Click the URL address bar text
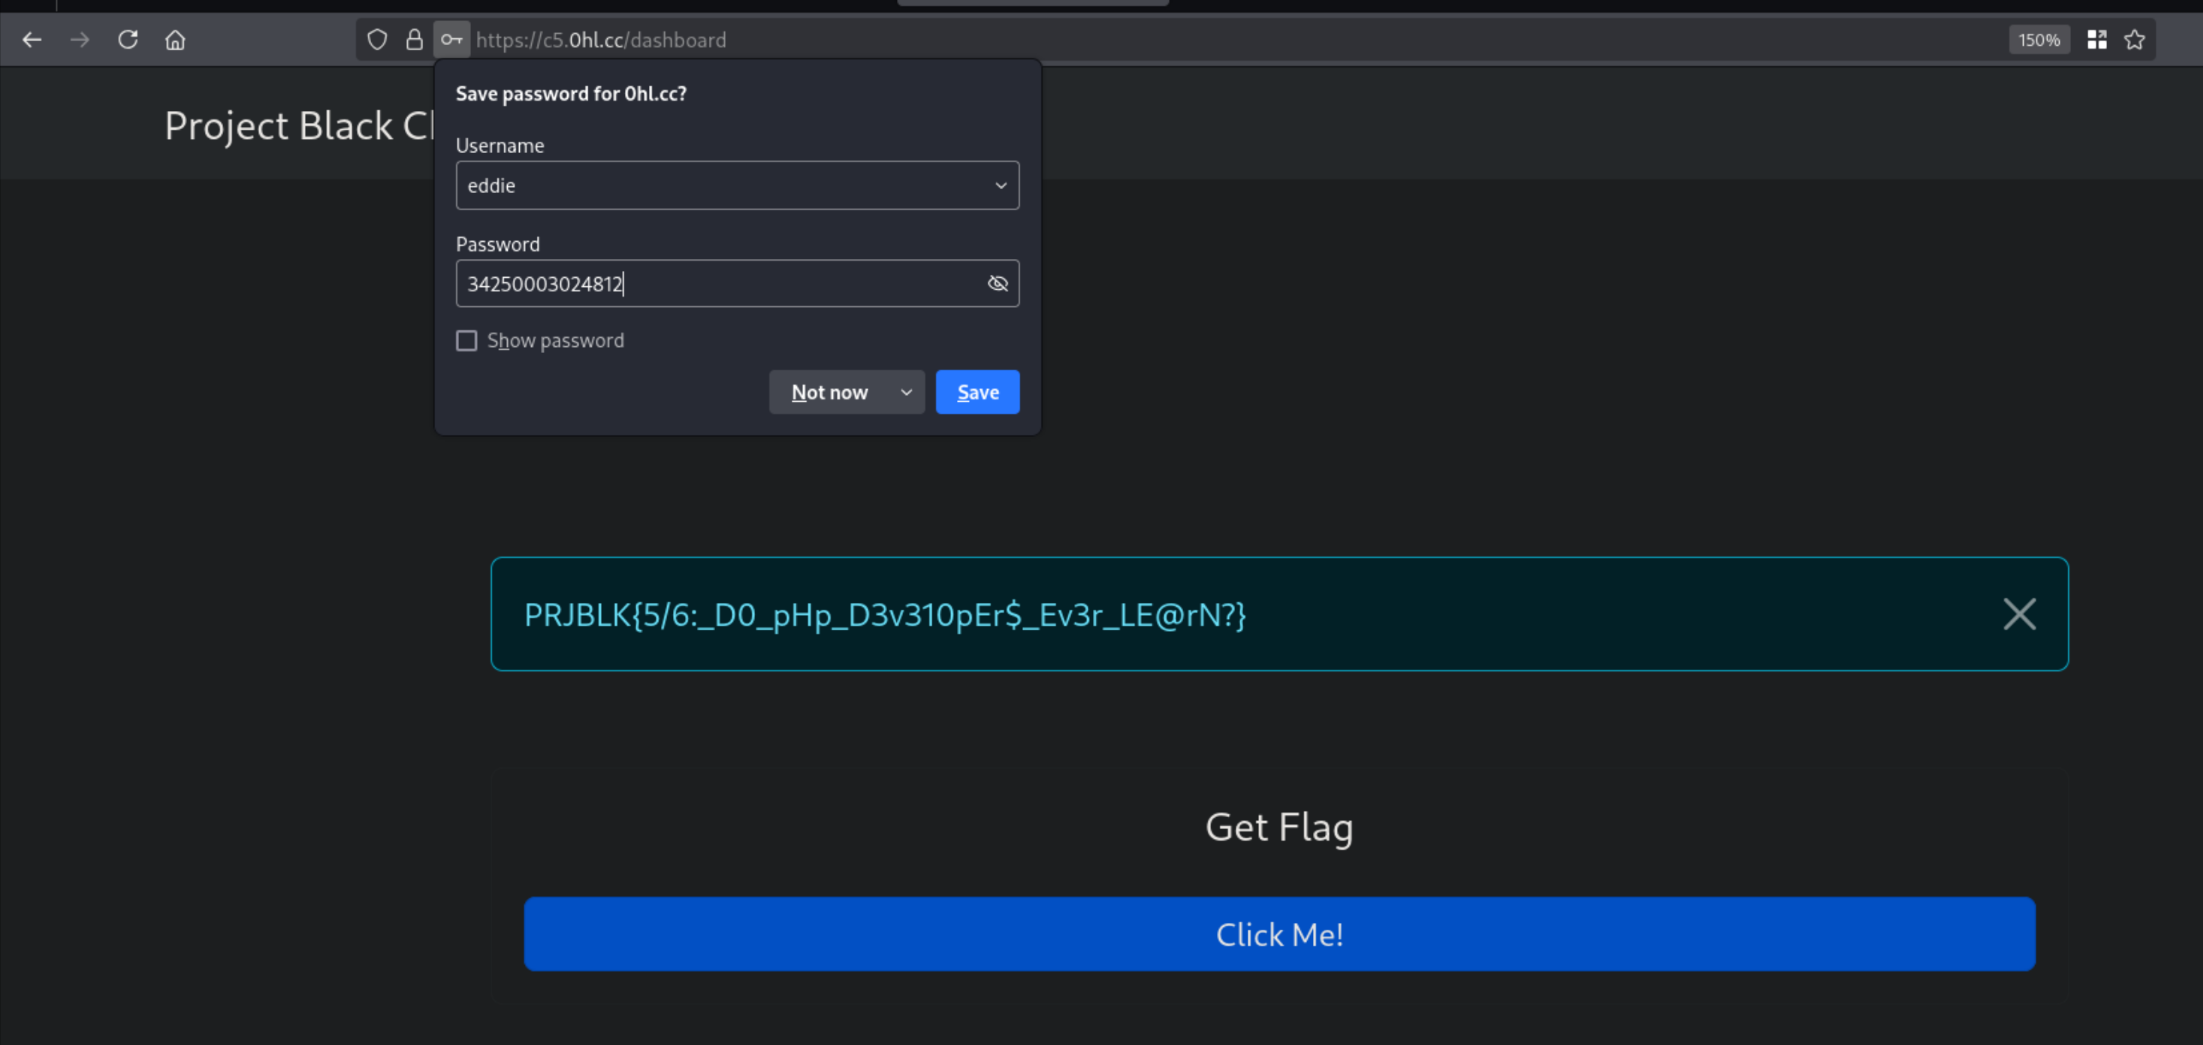 [600, 40]
